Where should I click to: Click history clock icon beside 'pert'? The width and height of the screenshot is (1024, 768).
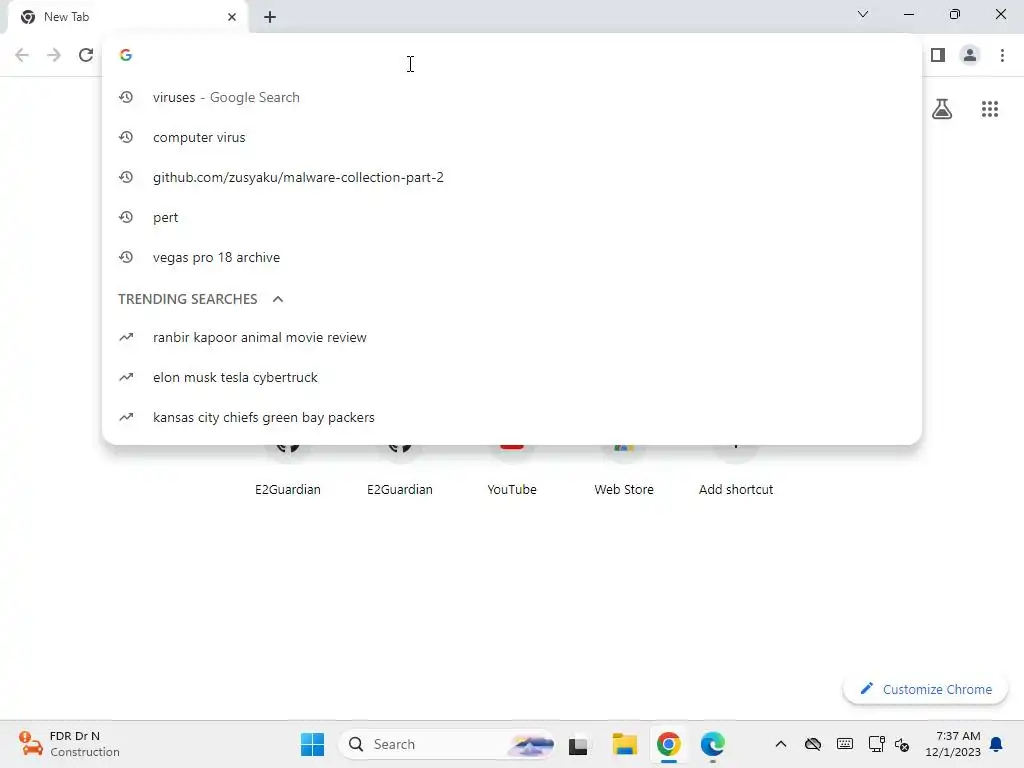[x=126, y=217]
